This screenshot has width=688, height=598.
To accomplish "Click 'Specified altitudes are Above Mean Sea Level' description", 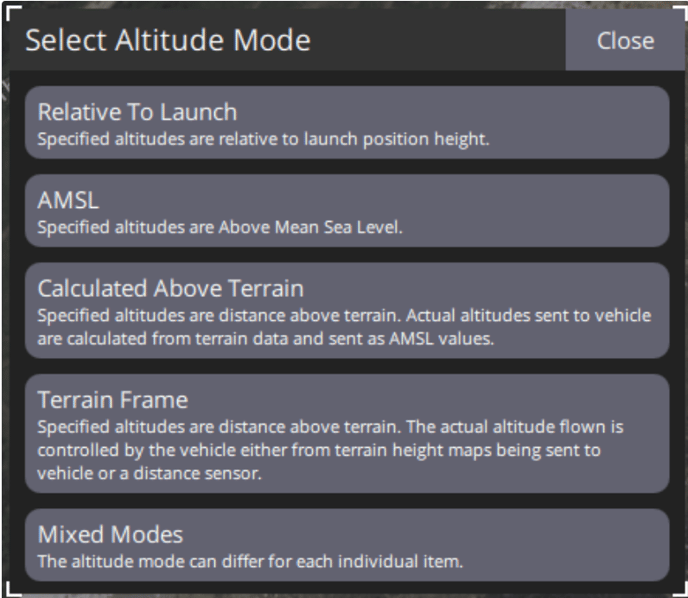I will click(220, 228).
